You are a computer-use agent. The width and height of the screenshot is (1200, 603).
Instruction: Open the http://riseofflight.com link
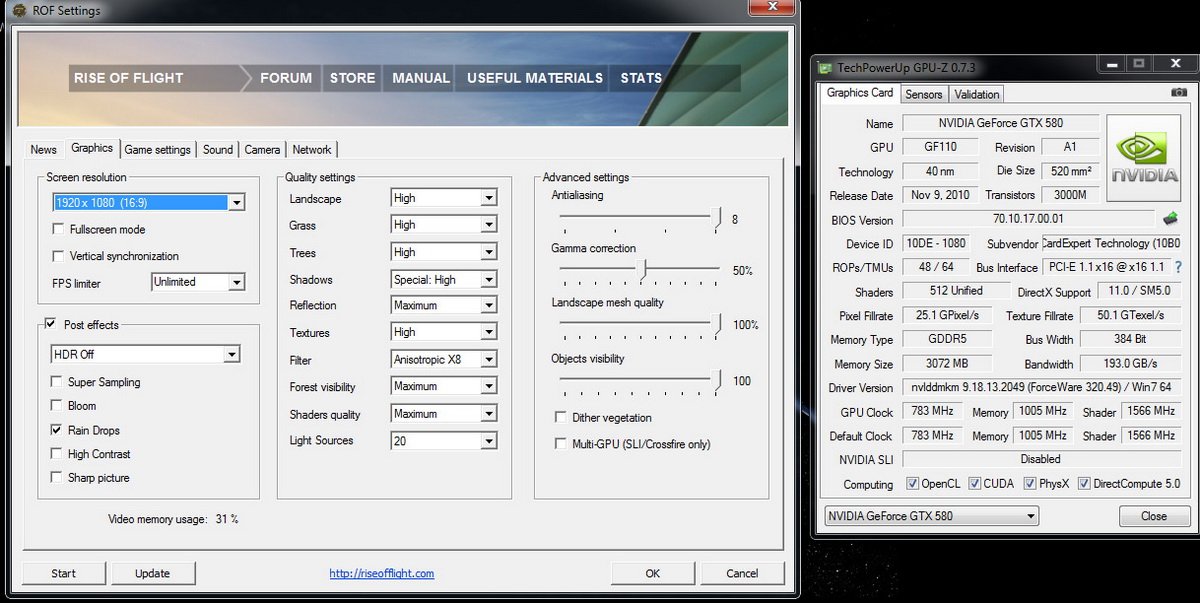pyautogui.click(x=382, y=573)
